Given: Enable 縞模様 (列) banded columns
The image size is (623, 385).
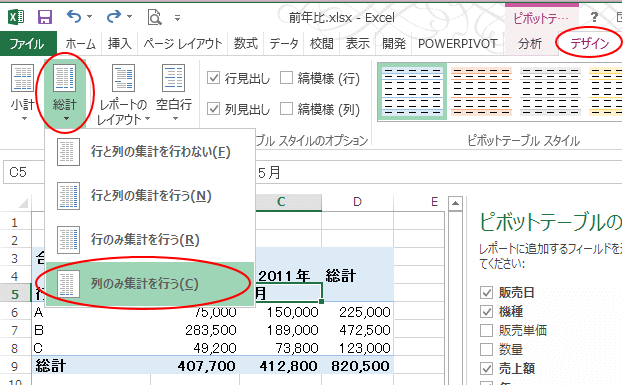Looking at the screenshot, I should [286, 108].
